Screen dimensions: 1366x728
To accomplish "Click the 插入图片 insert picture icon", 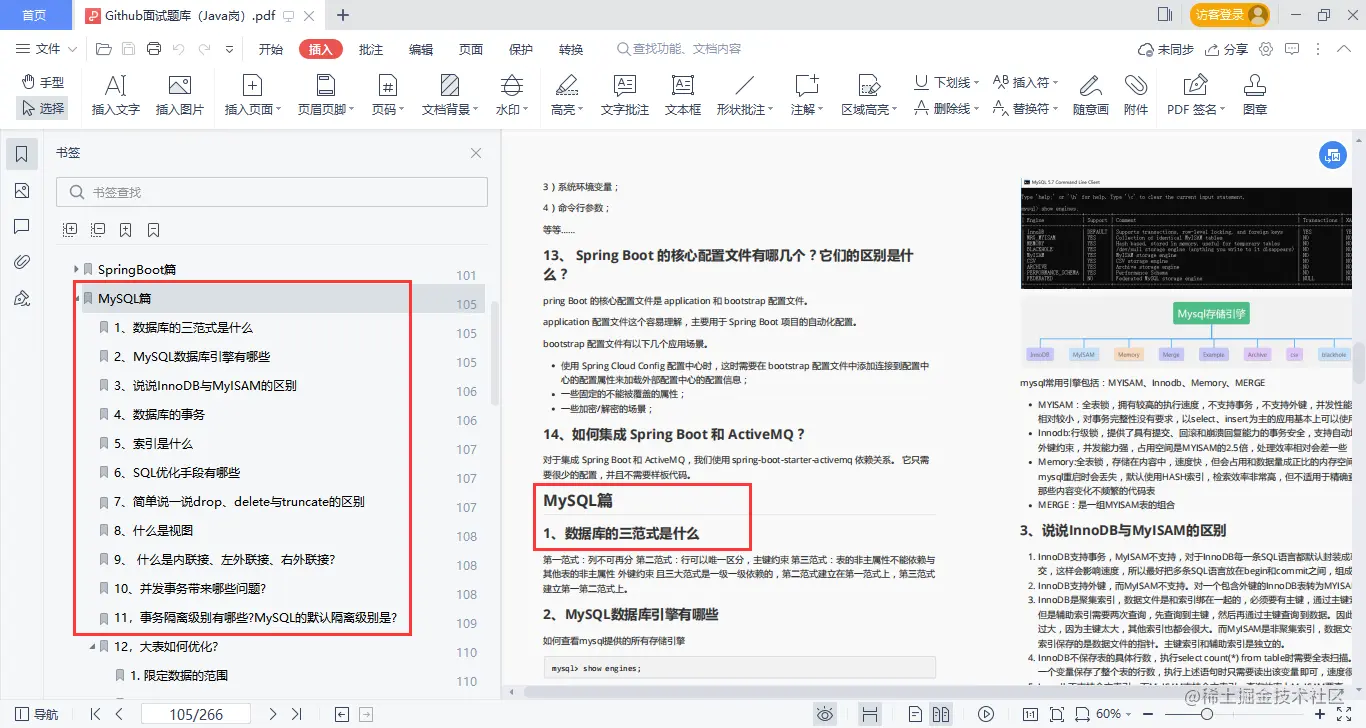I will tap(180, 95).
